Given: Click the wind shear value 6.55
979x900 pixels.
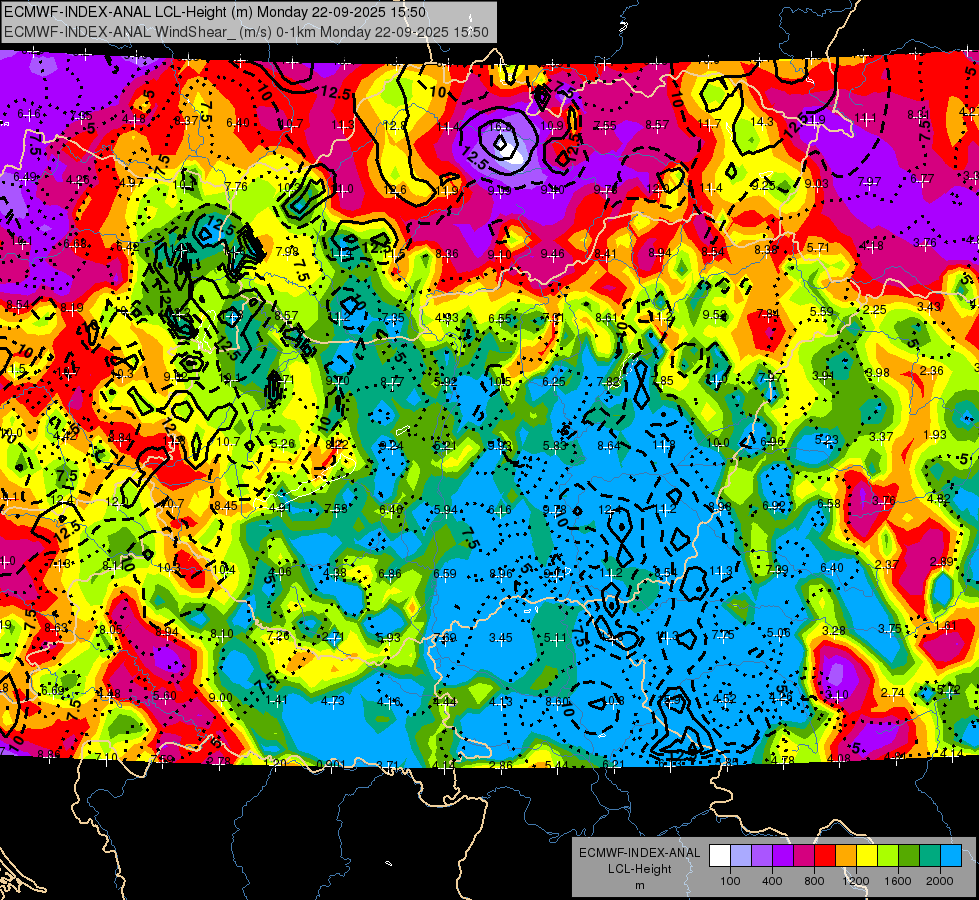Looking at the screenshot, I should [499, 319].
